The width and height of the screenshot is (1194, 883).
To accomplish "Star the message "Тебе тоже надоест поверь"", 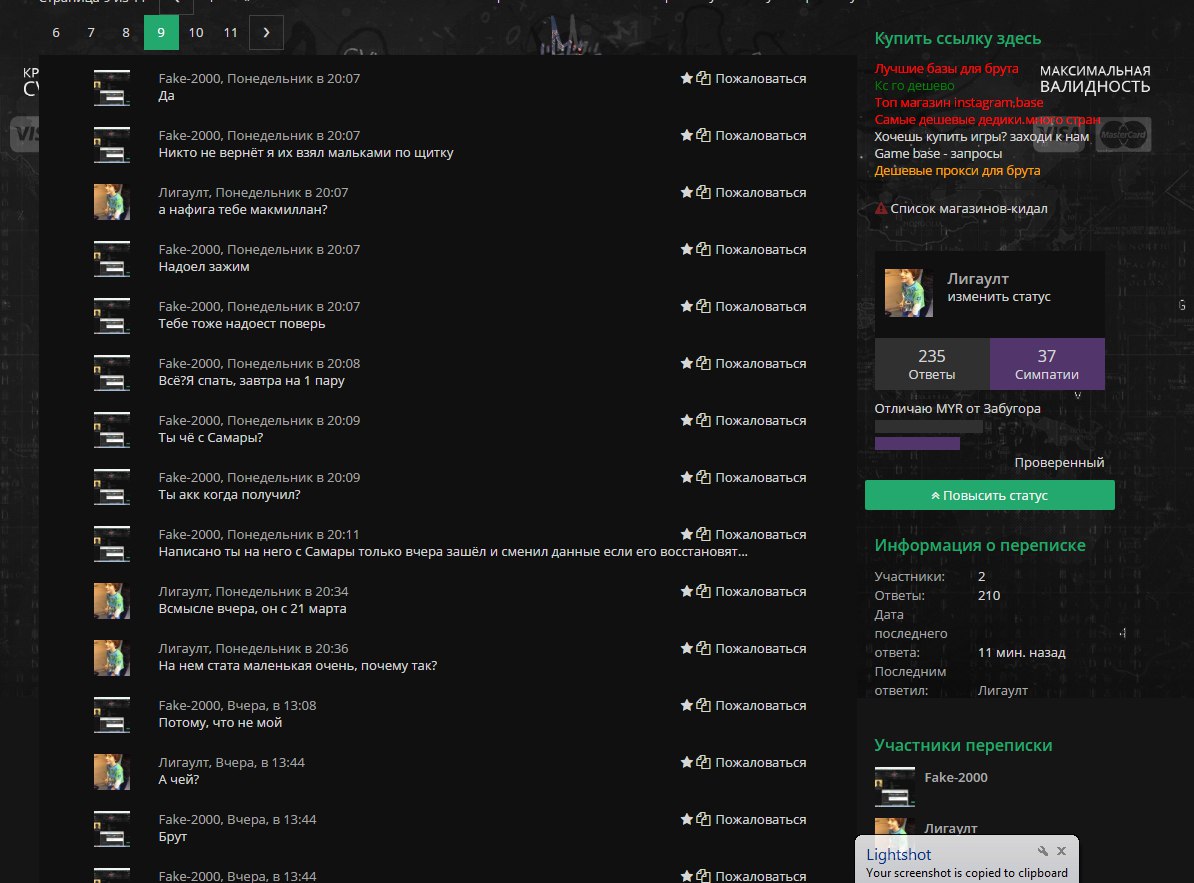I will point(686,306).
